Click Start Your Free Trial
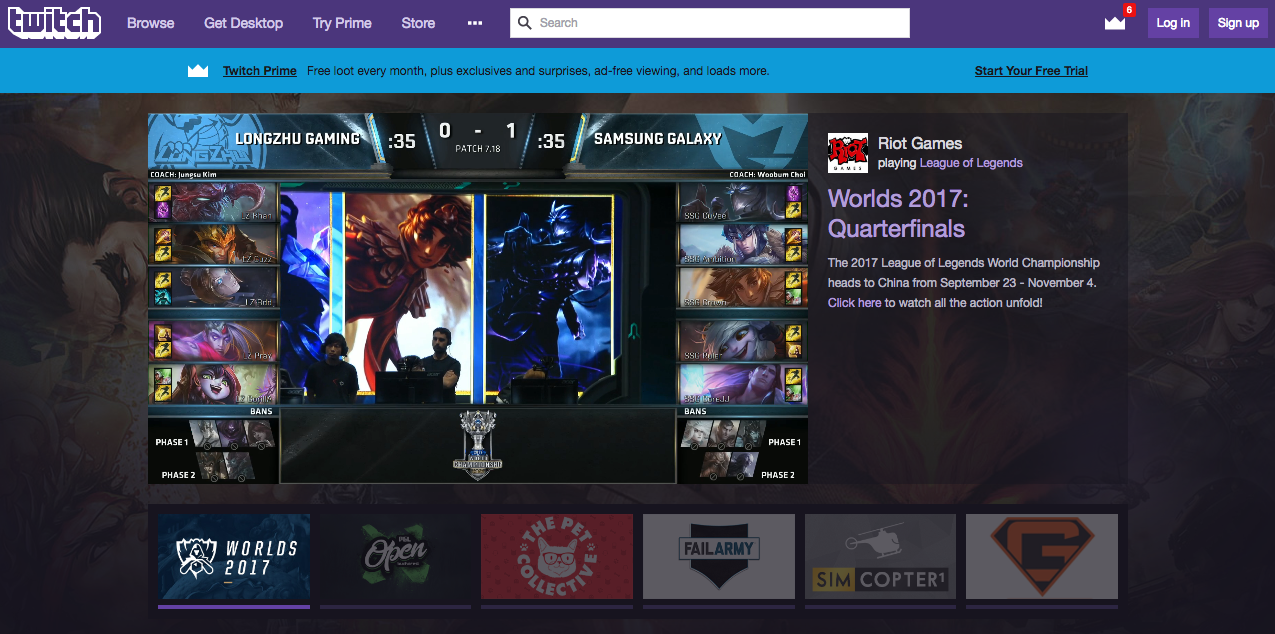Viewport: 1275px width, 634px height. point(1031,71)
